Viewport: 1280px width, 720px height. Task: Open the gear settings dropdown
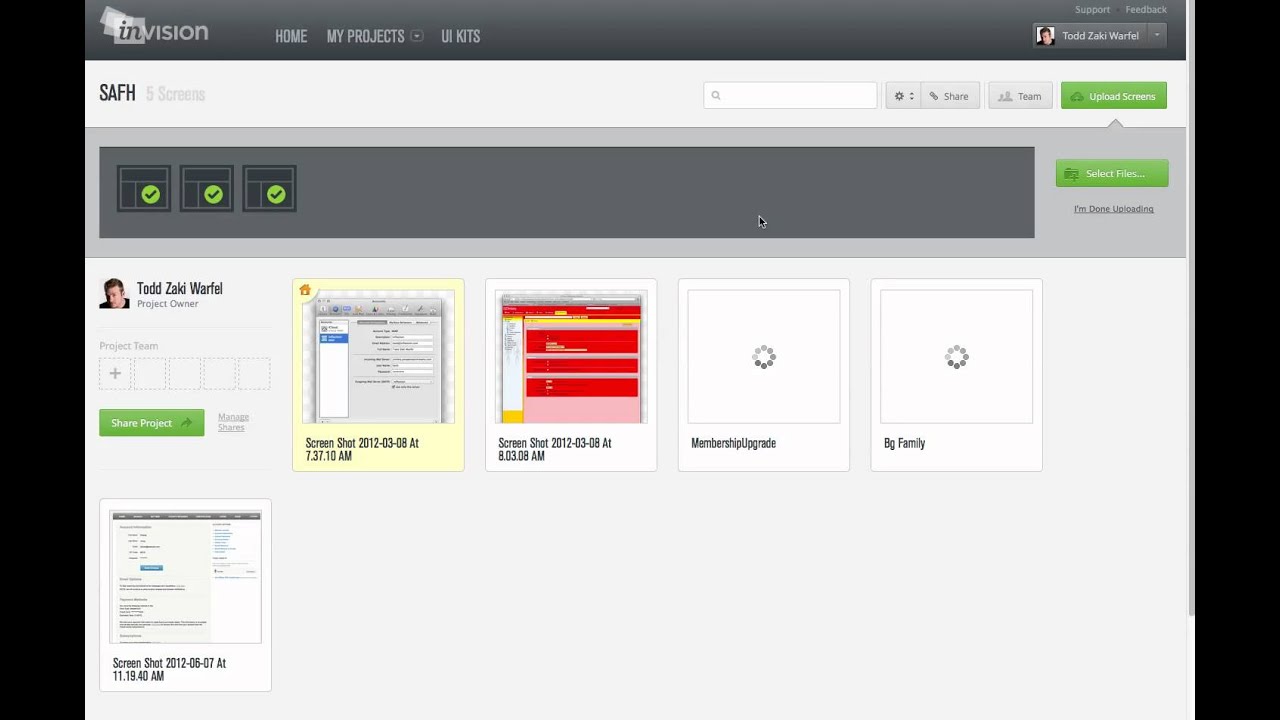[903, 96]
